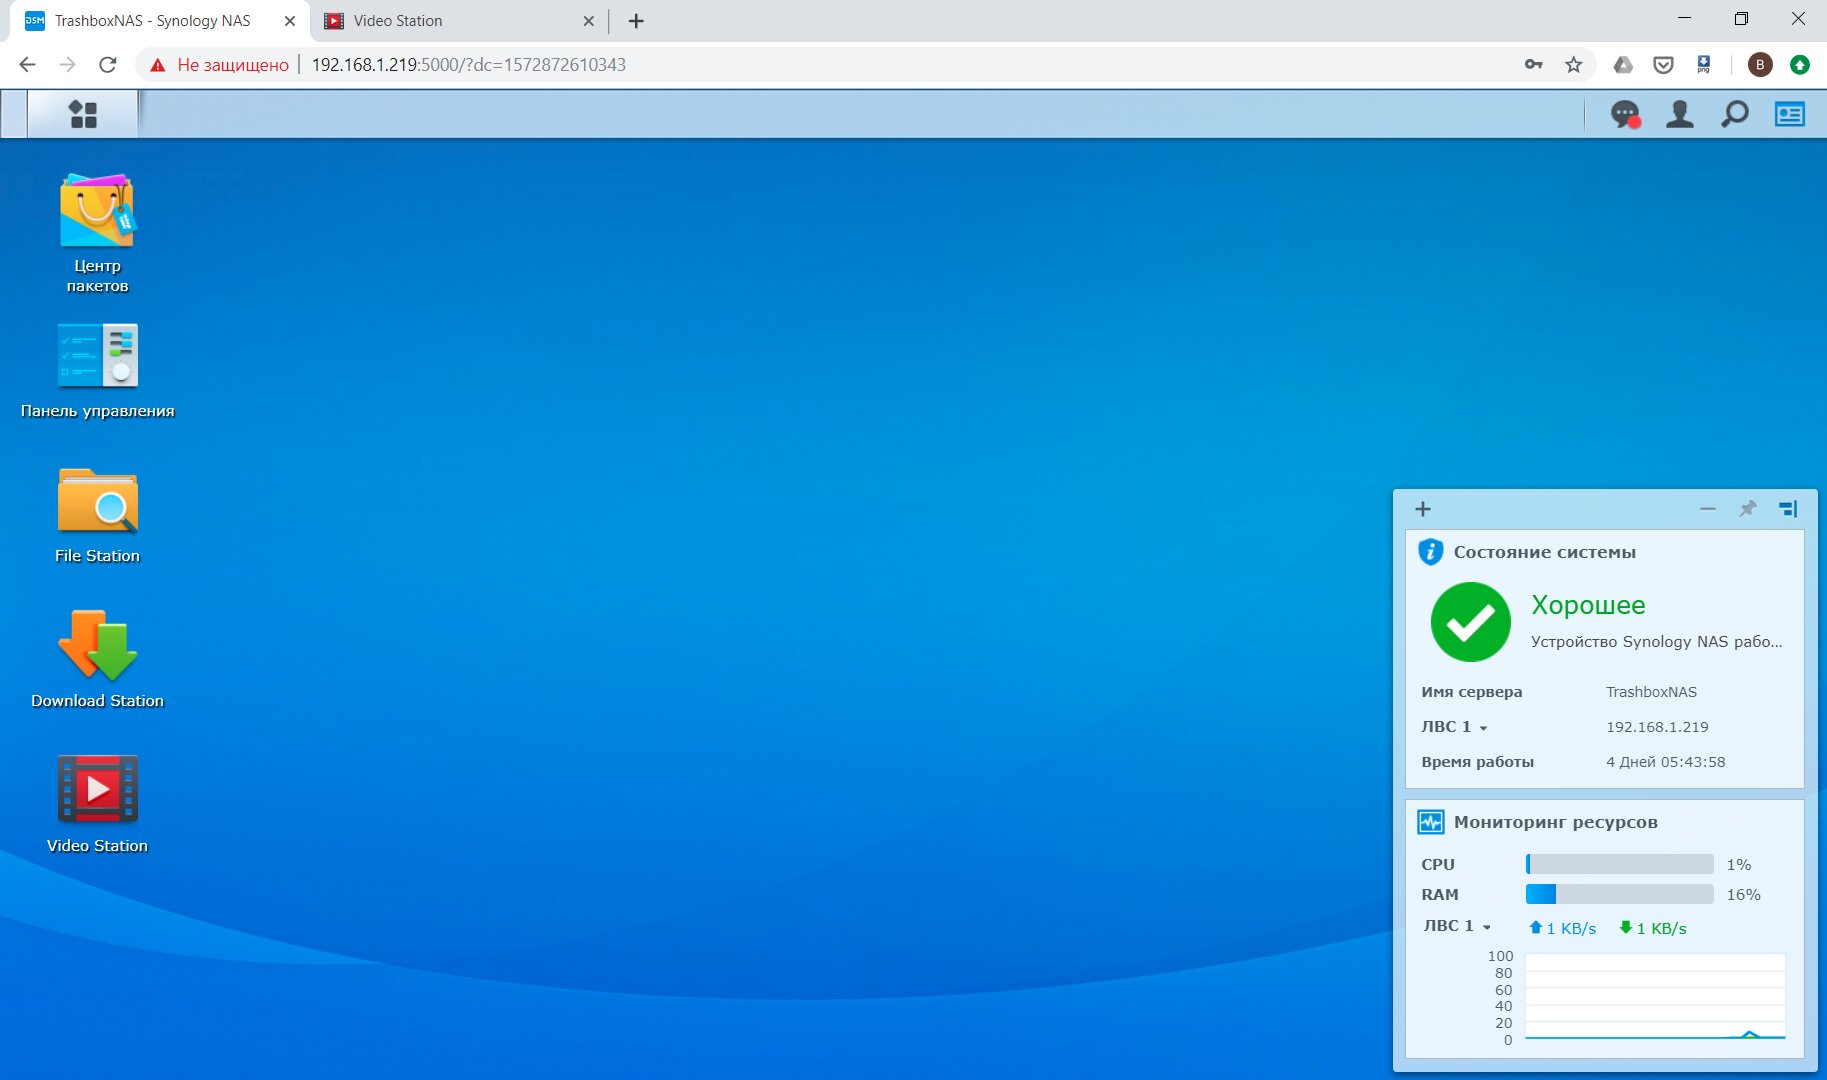Screen dimensions: 1827x1080
Task: Click Google Drive extension icon
Action: [x=1623, y=65]
